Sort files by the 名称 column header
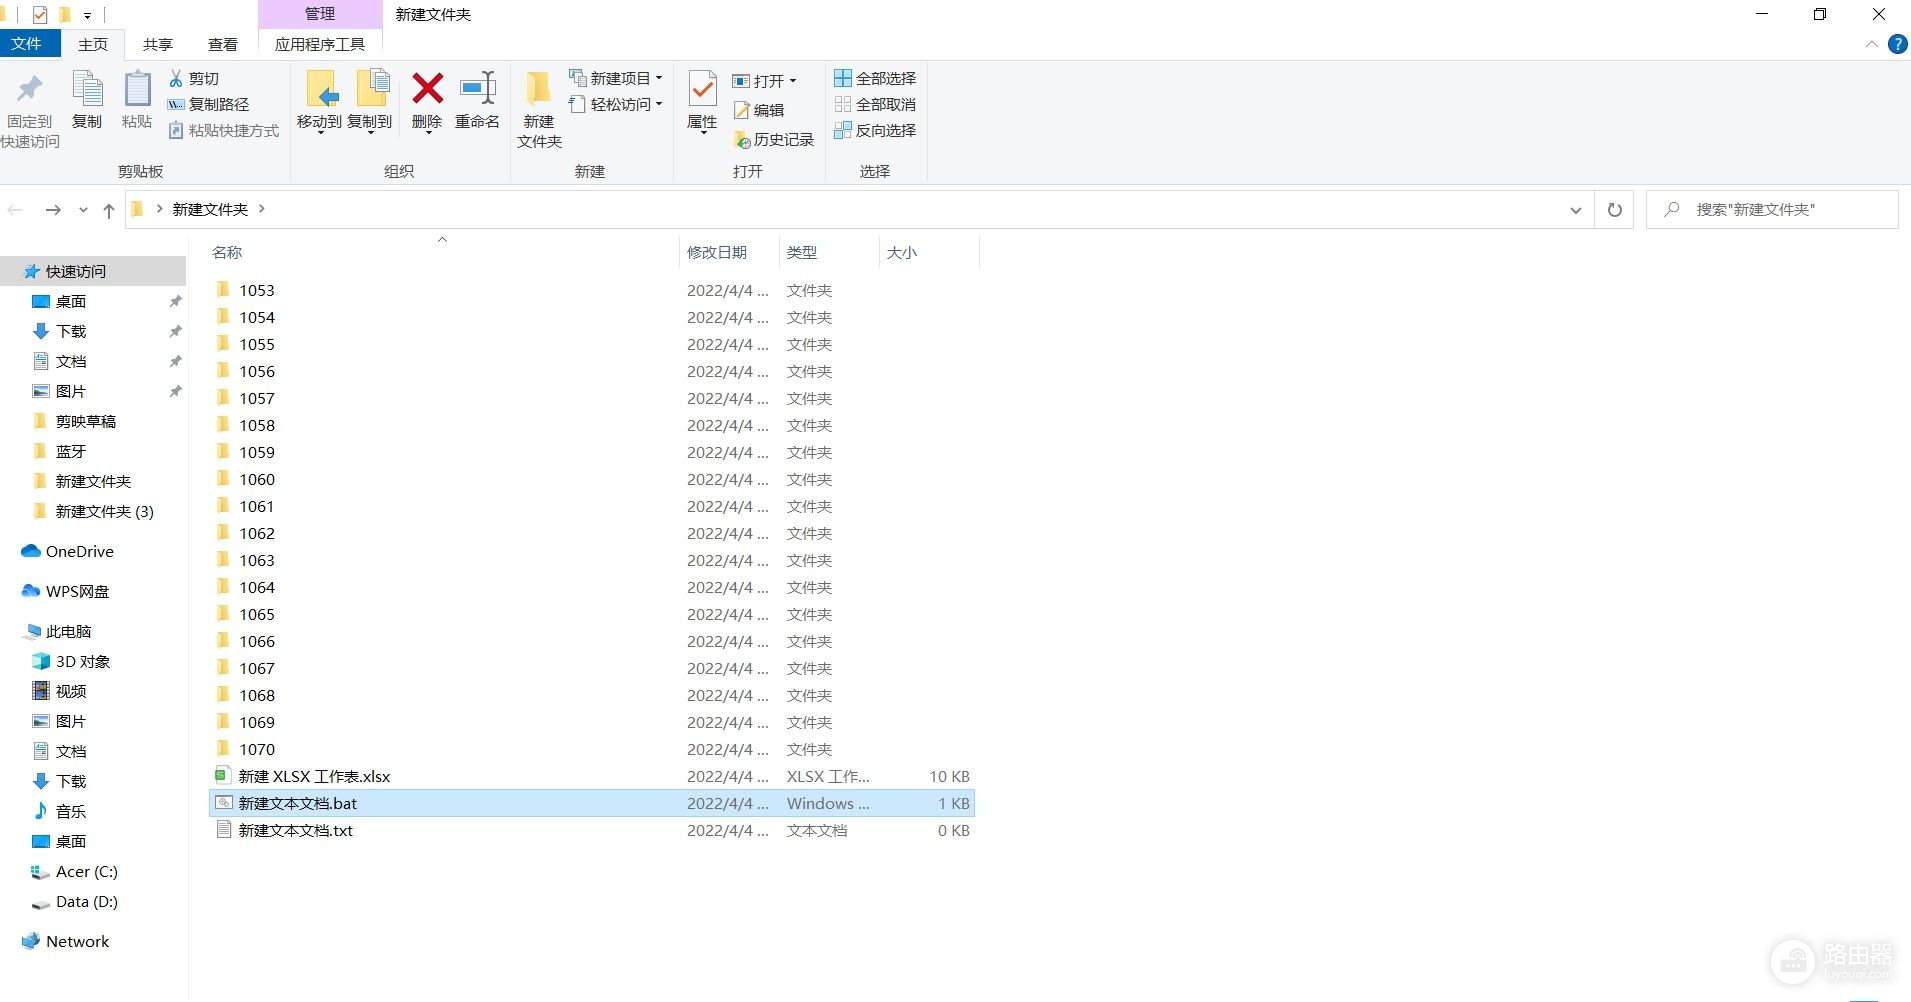This screenshot has width=1911, height=1002. pyautogui.click(x=443, y=252)
